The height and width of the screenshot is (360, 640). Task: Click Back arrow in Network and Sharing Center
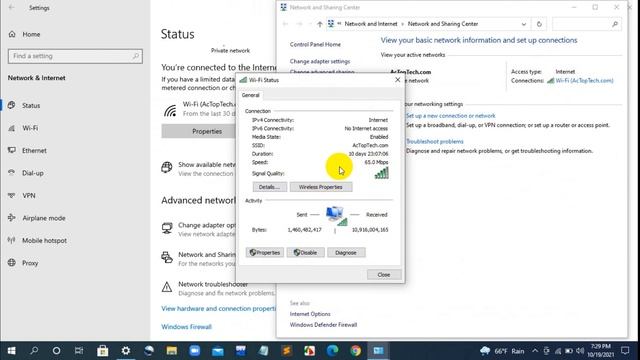click(x=285, y=24)
